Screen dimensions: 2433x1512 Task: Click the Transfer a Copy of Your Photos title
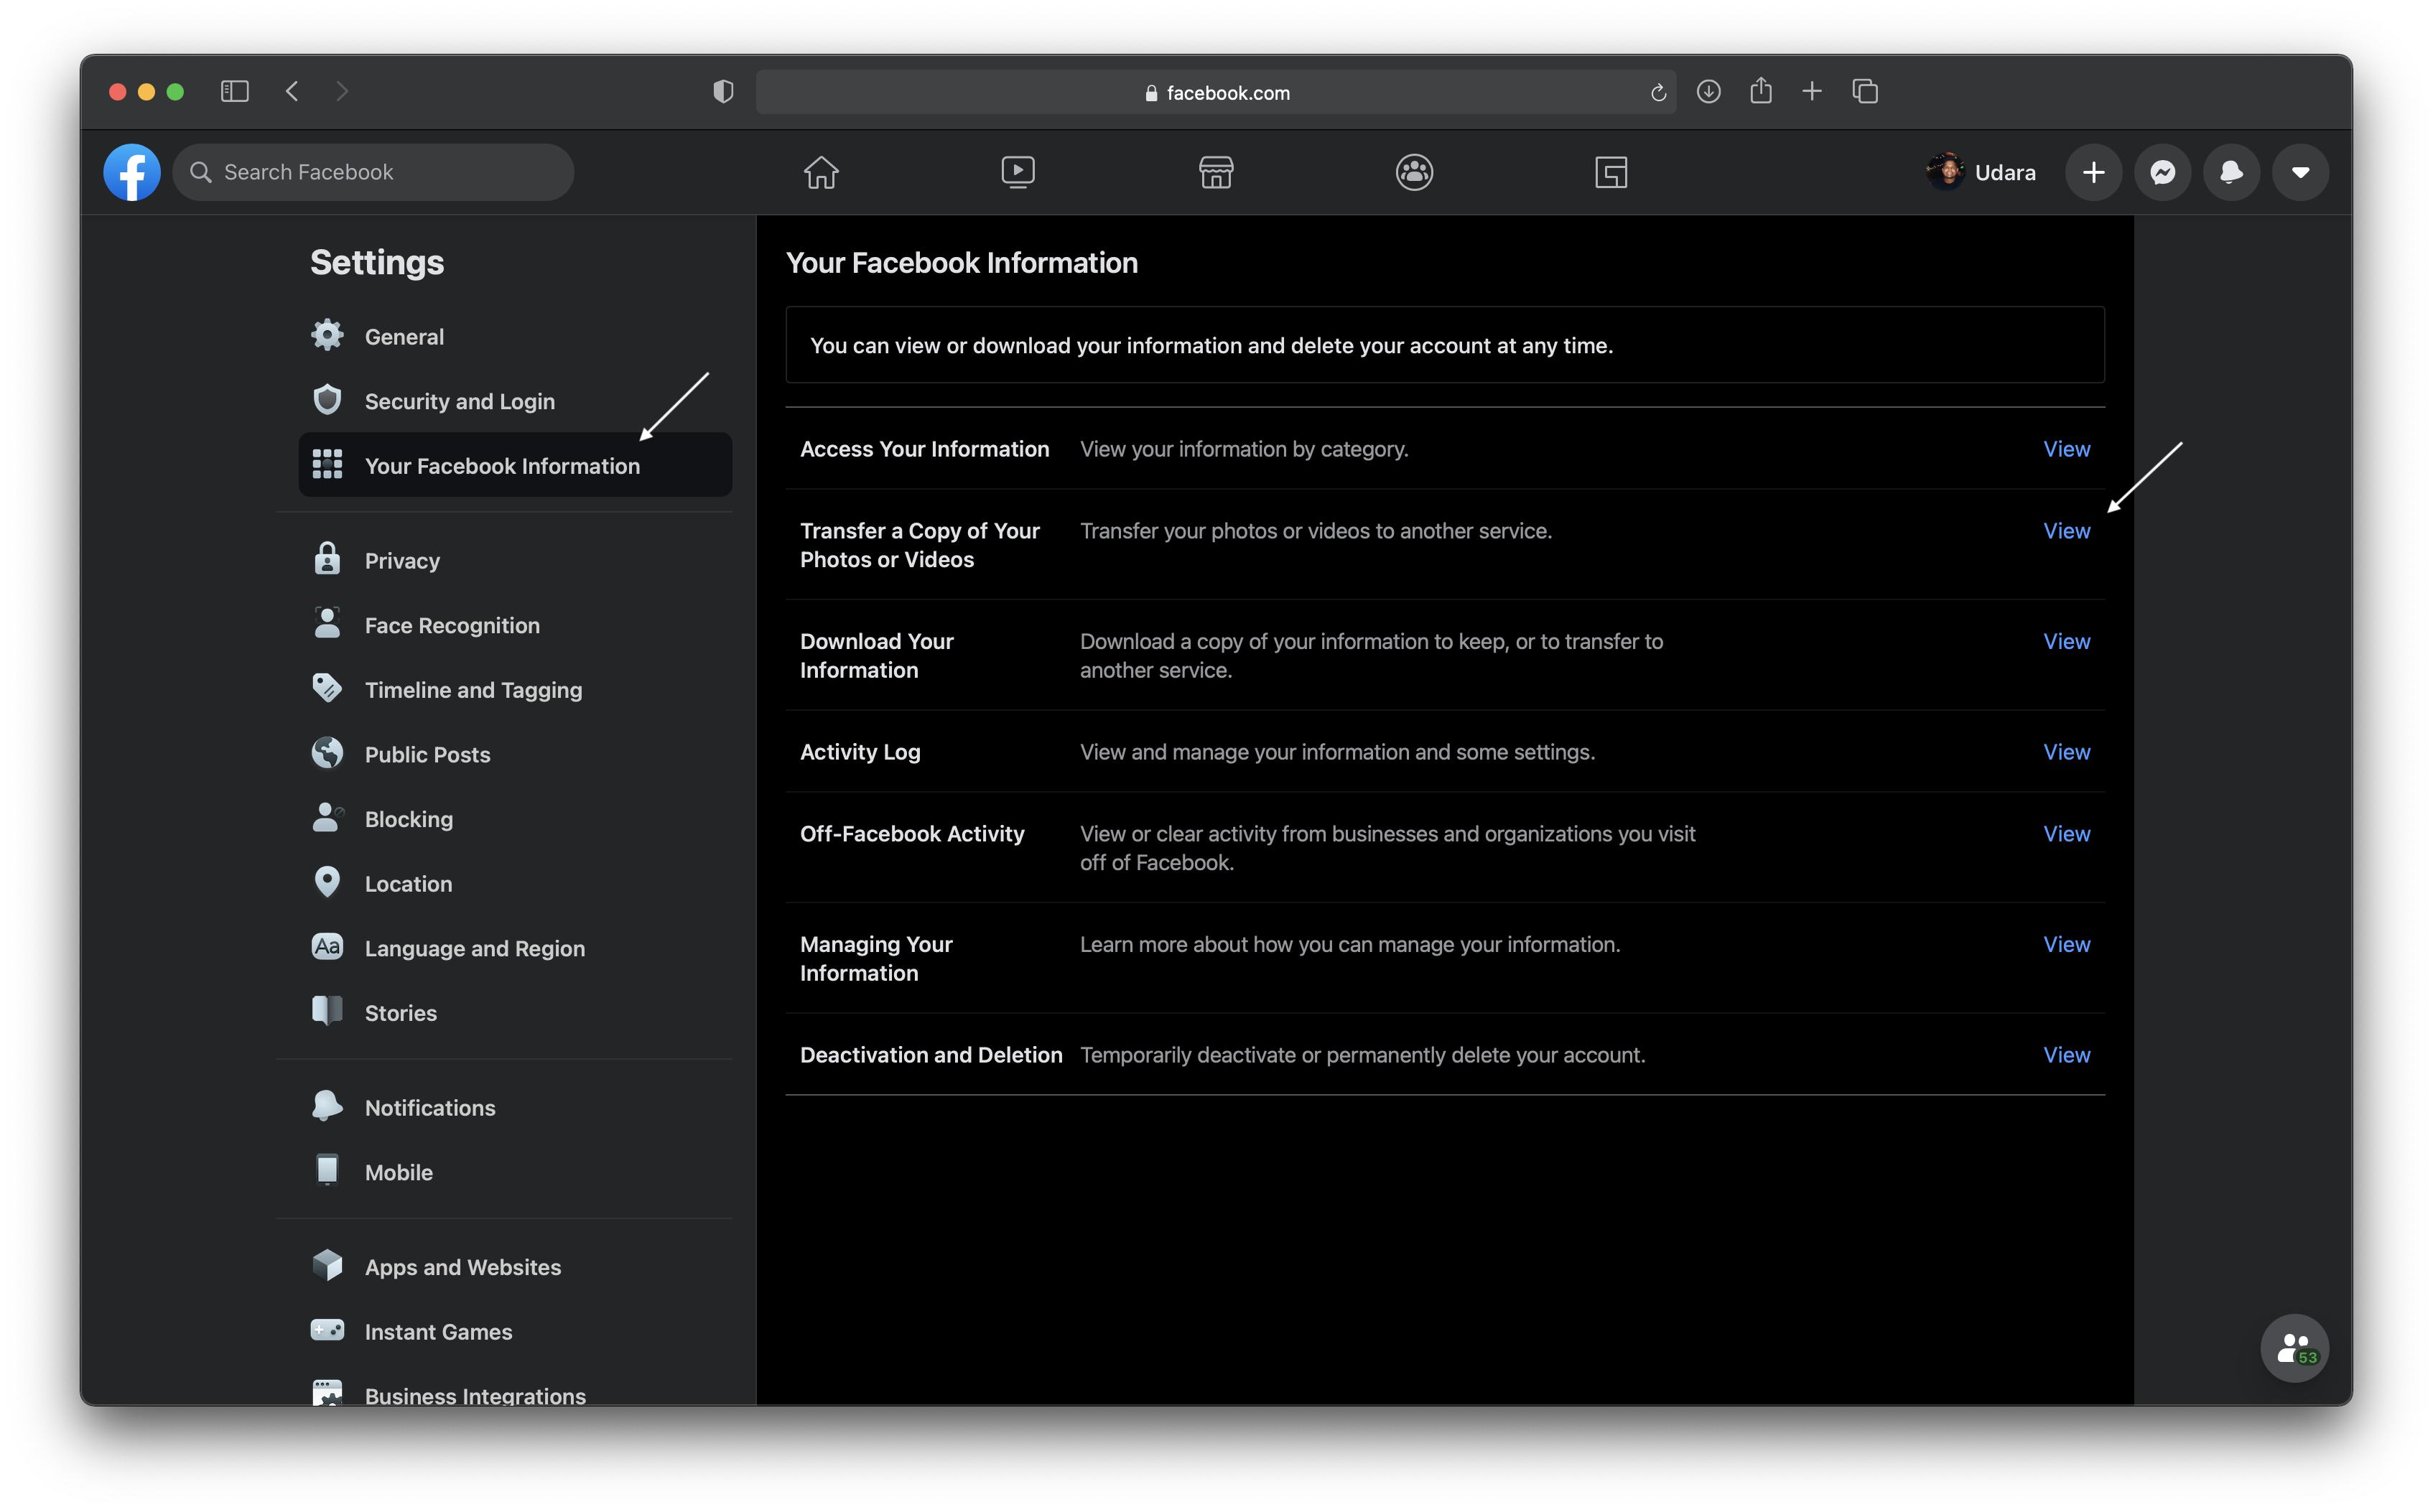point(920,545)
